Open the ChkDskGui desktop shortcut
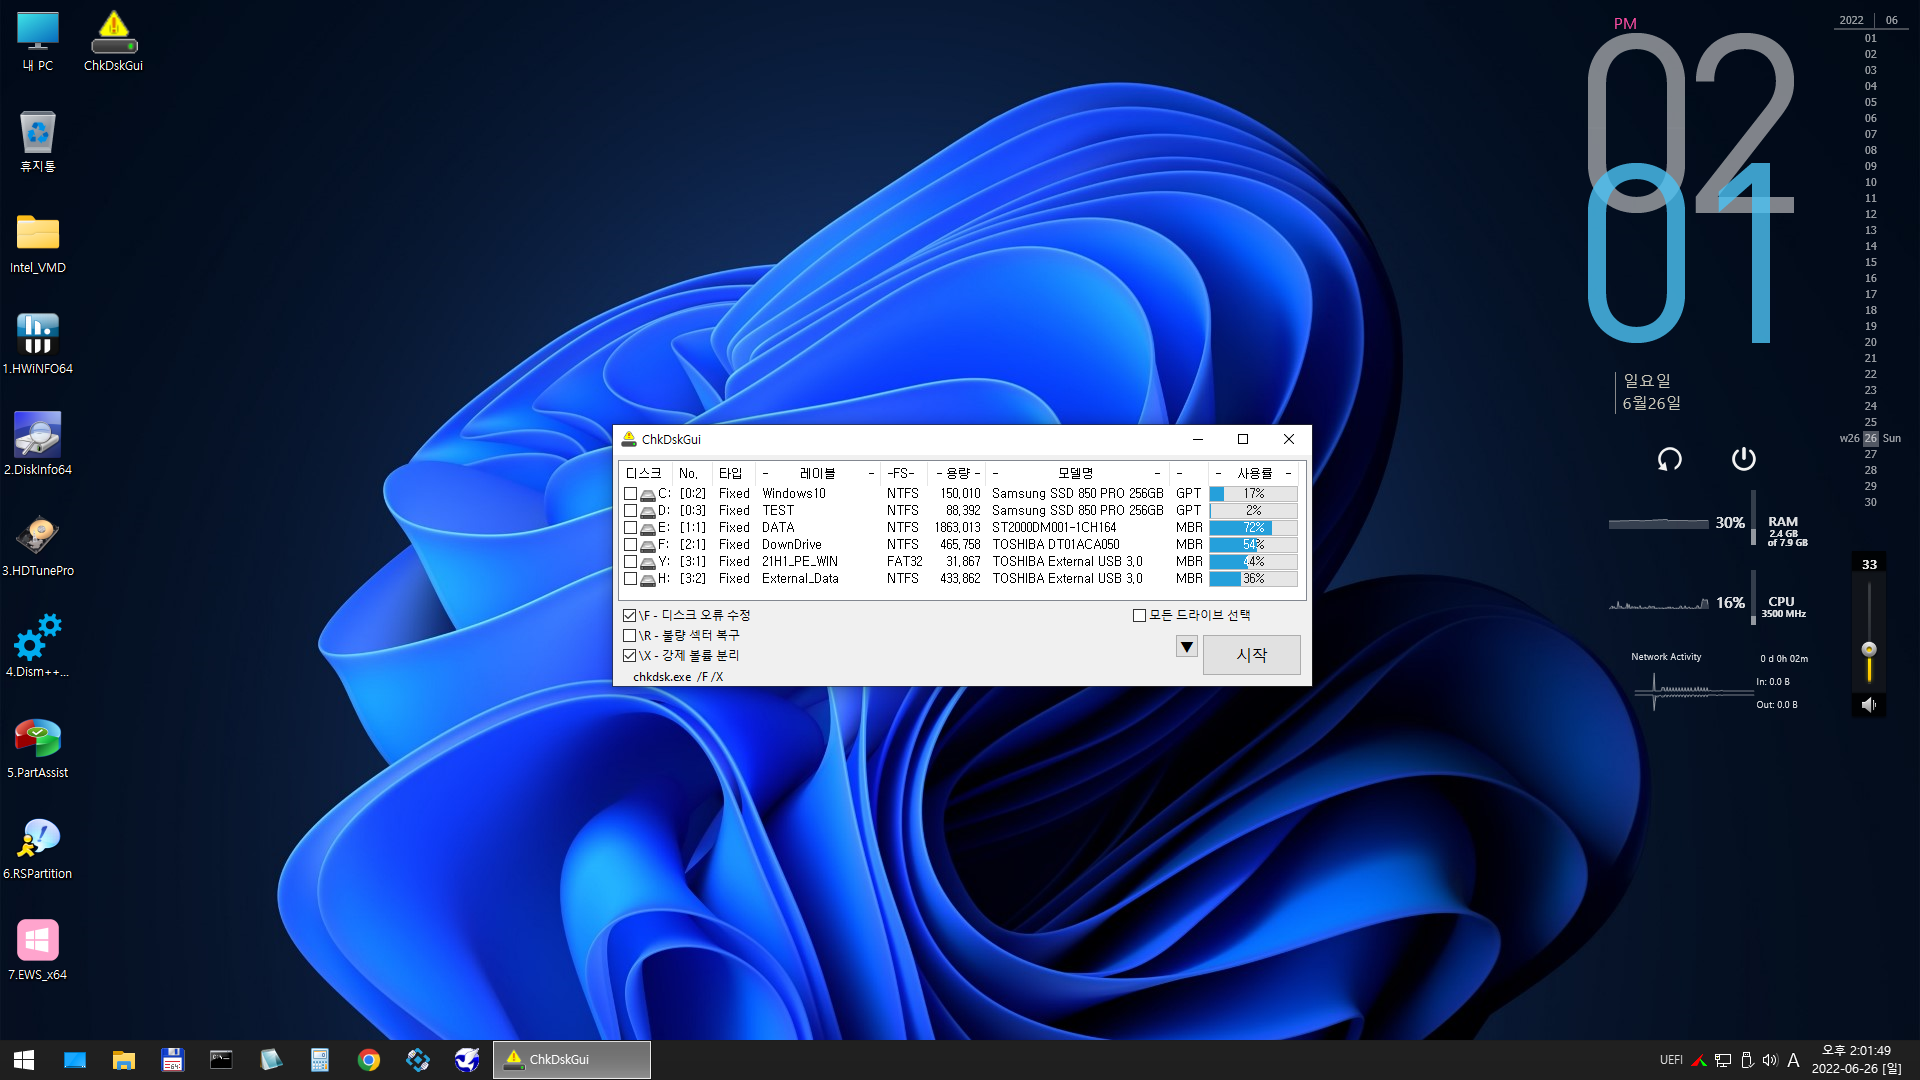This screenshot has width=1920, height=1080. (x=113, y=42)
